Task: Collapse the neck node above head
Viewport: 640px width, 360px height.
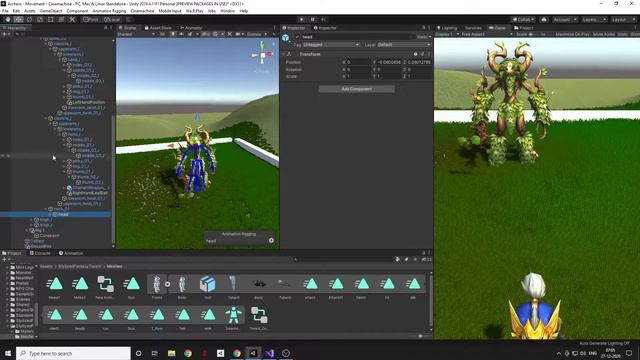Action: (46, 209)
